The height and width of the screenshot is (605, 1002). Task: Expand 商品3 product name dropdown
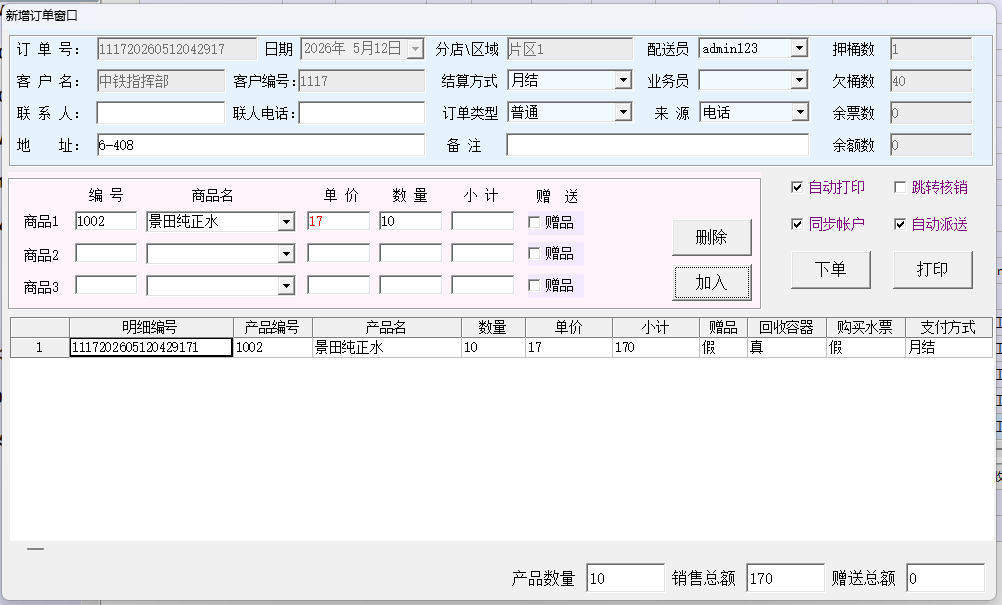(286, 286)
